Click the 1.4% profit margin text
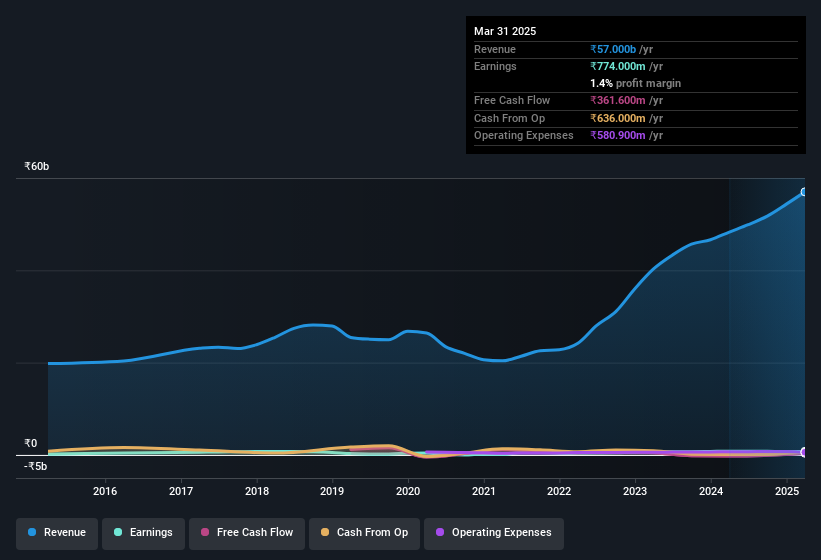 point(636,83)
